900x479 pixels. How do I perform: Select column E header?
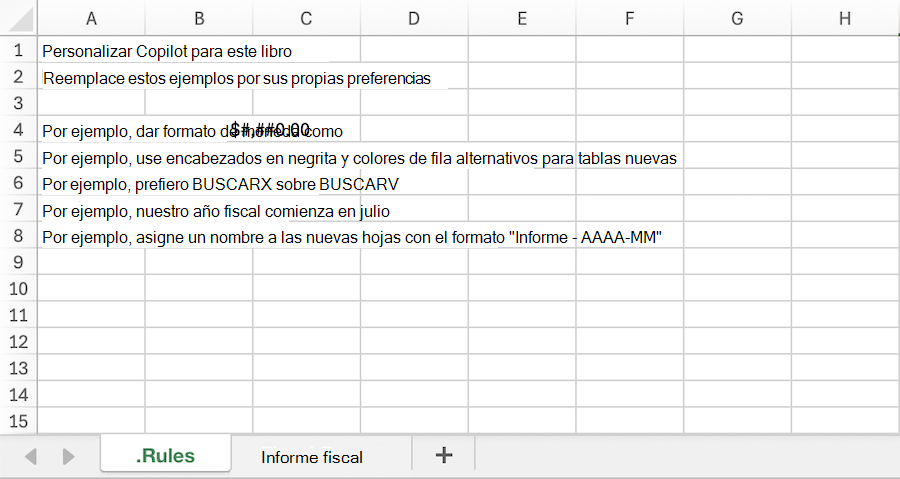point(522,18)
